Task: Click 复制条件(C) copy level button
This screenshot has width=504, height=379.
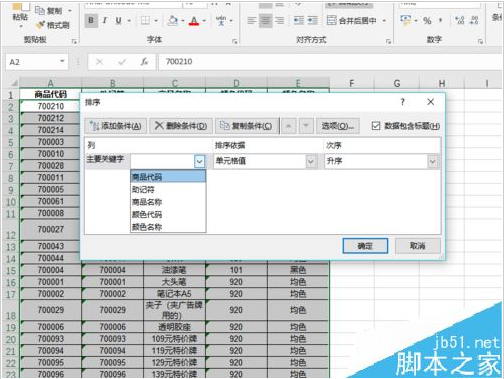Action: pyautogui.click(x=246, y=126)
